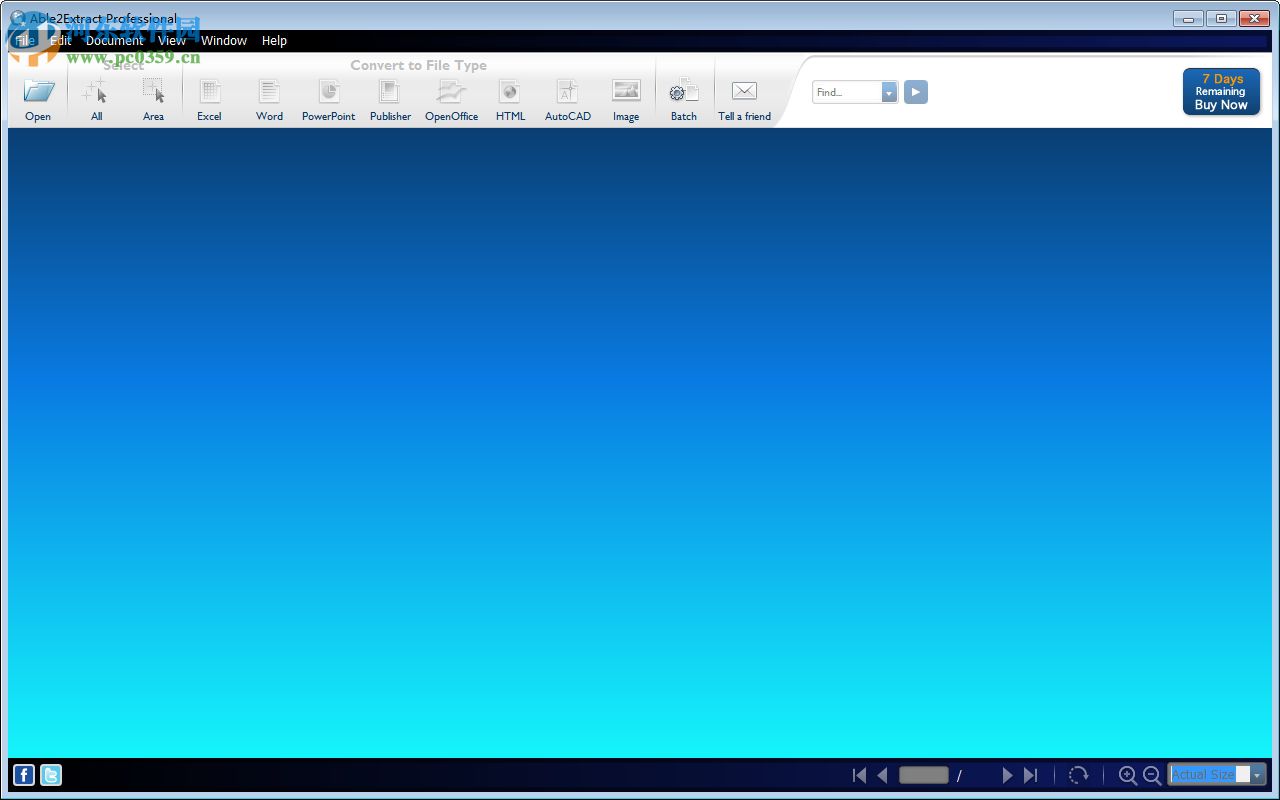Open the View menu
This screenshot has width=1280, height=800.
click(172, 41)
